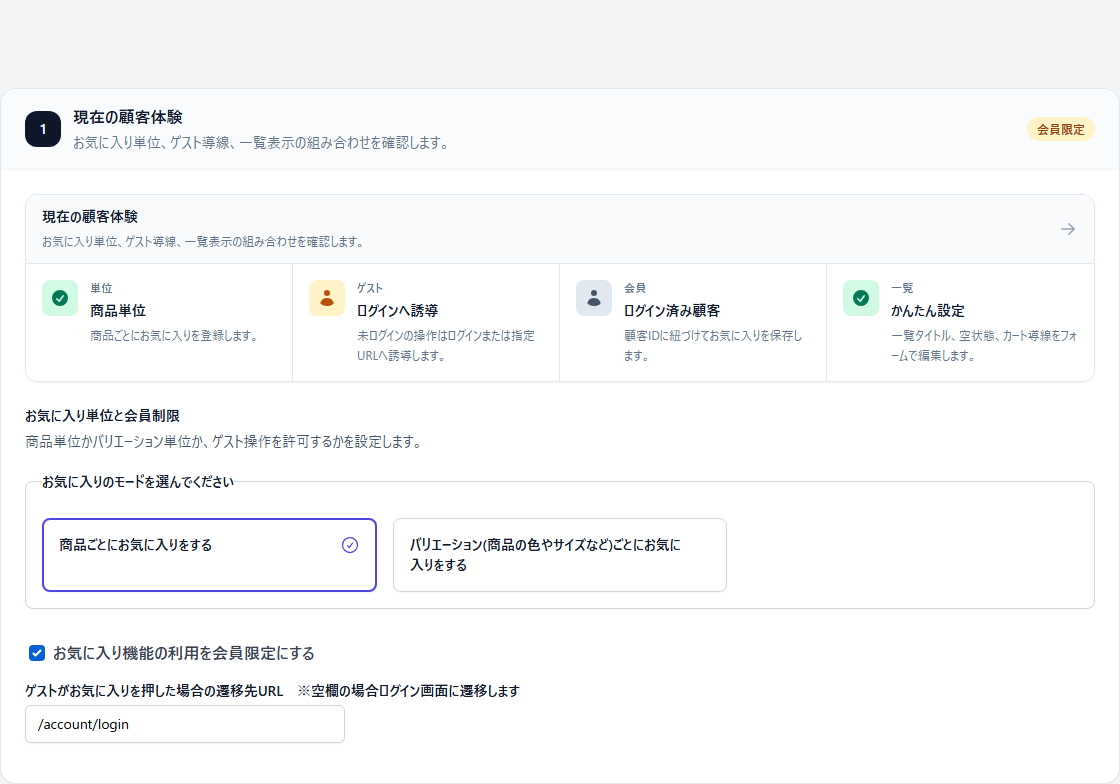The image size is (1120, 784).
Task: Click the description starting 顧客IDに紐づけて
Action: (713, 346)
